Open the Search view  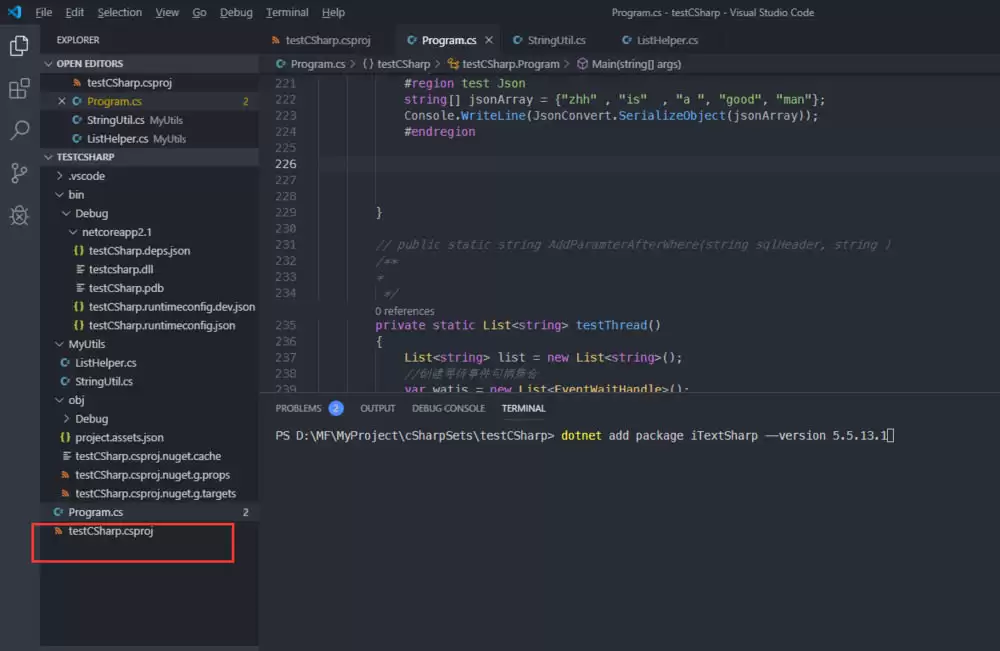[x=18, y=131]
